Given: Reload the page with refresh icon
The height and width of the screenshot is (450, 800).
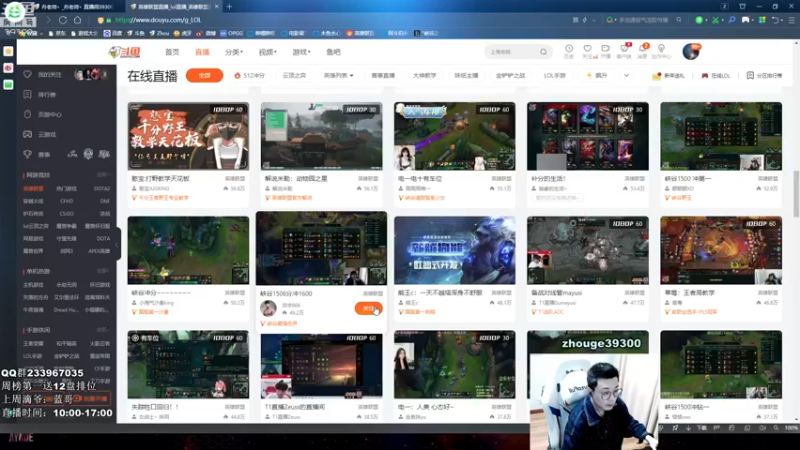Looking at the screenshot, I should tap(63, 20).
